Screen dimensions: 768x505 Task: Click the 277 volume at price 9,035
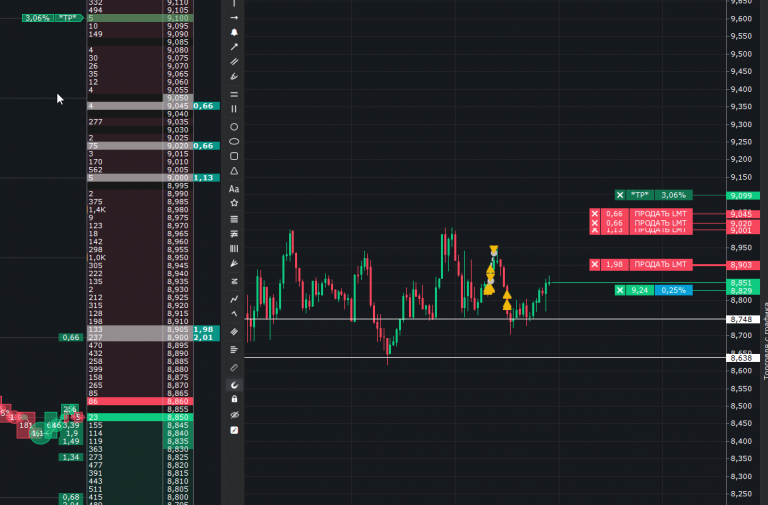click(96, 122)
